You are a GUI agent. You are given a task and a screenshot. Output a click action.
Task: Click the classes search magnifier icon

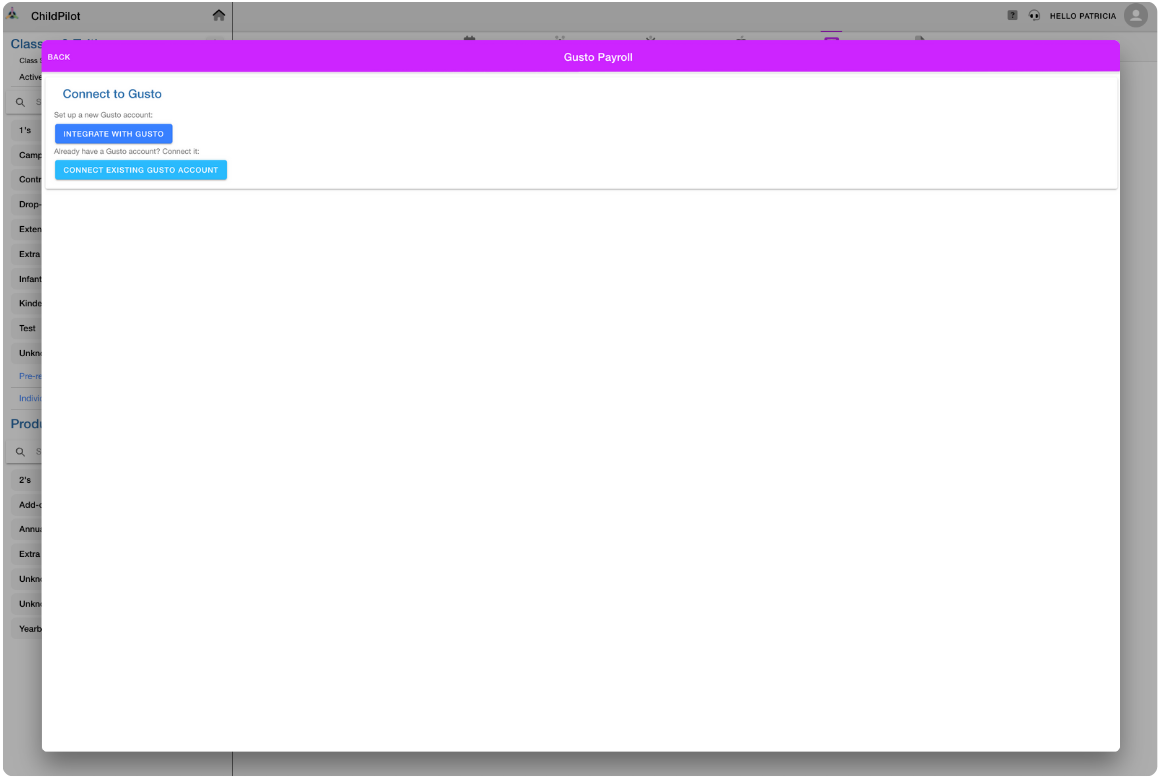21,102
